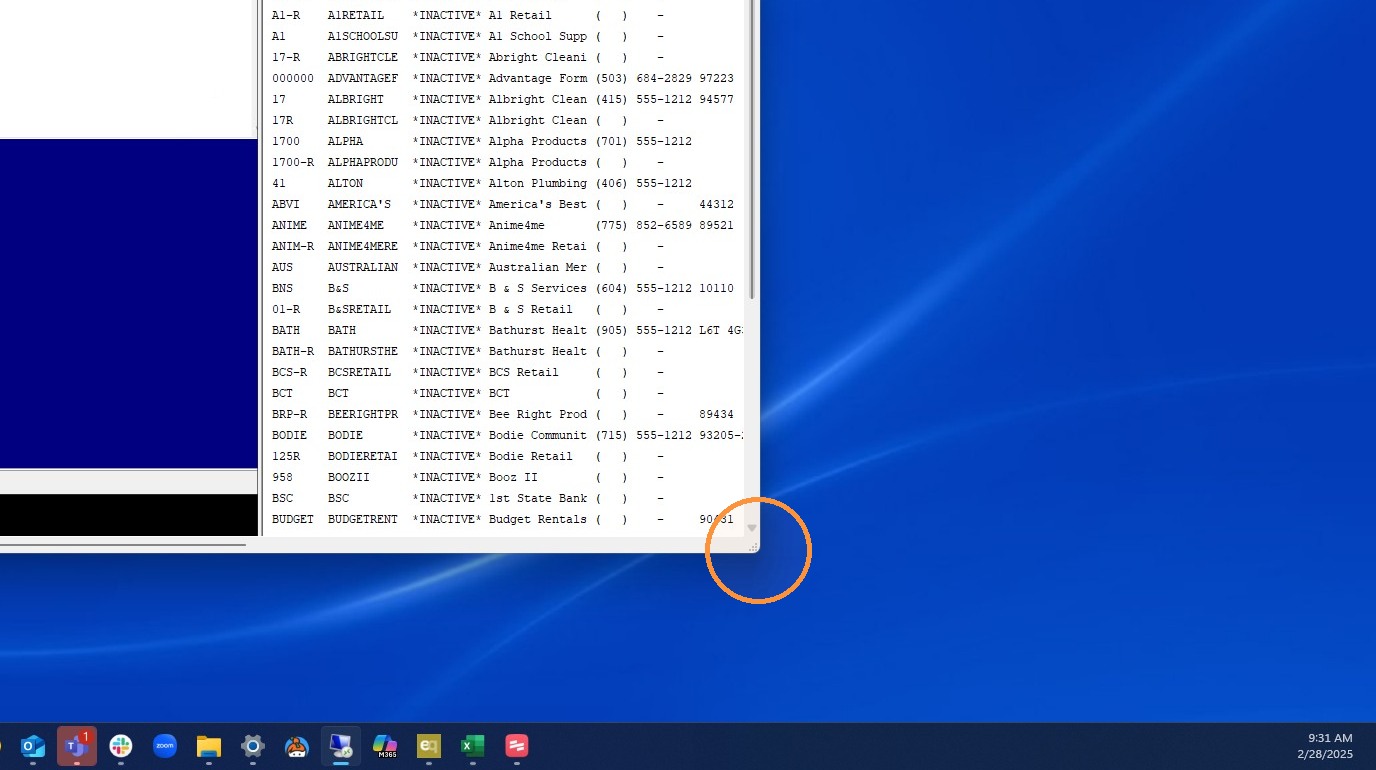Open the gear Settings icon in taskbar
This screenshot has width=1376, height=770.
[253, 746]
